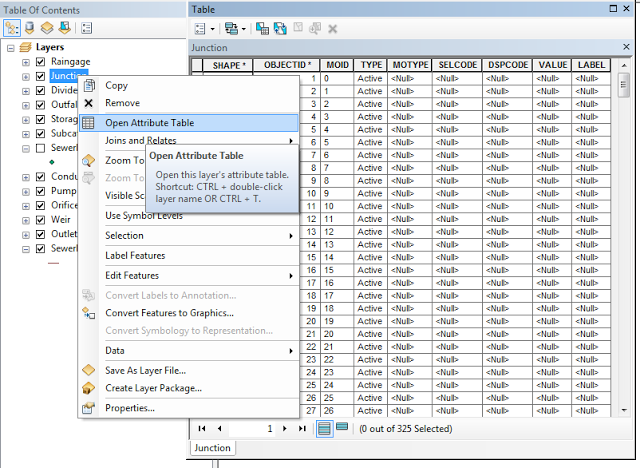Expand the Raingage layer node
Screen dimensions: 640x468
click(x=26, y=62)
